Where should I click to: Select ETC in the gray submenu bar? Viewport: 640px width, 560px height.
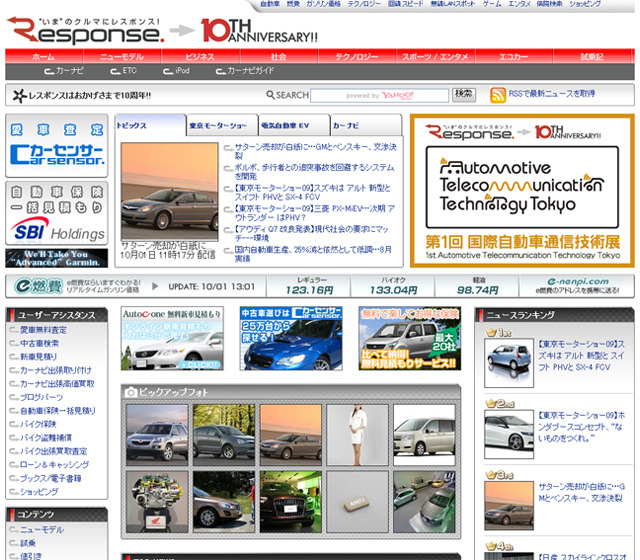124,71
